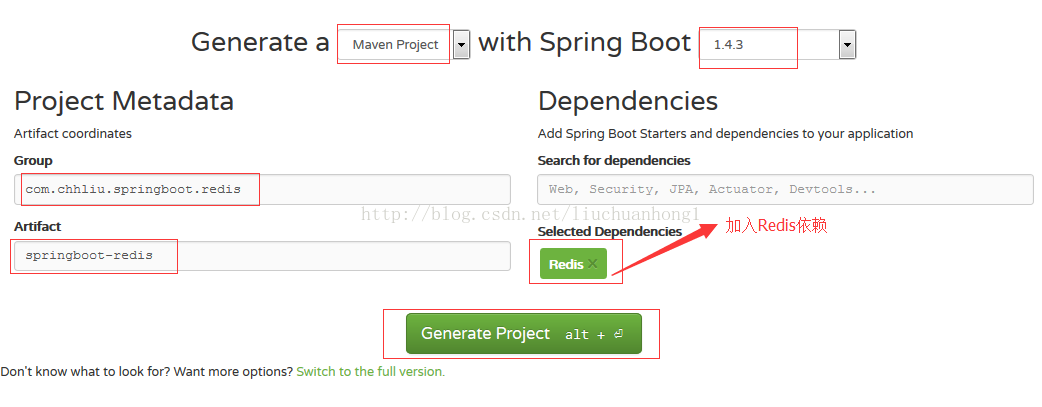The image size is (1042, 407).
Task: Click the green Redis dependency tag
Action: pos(565,264)
